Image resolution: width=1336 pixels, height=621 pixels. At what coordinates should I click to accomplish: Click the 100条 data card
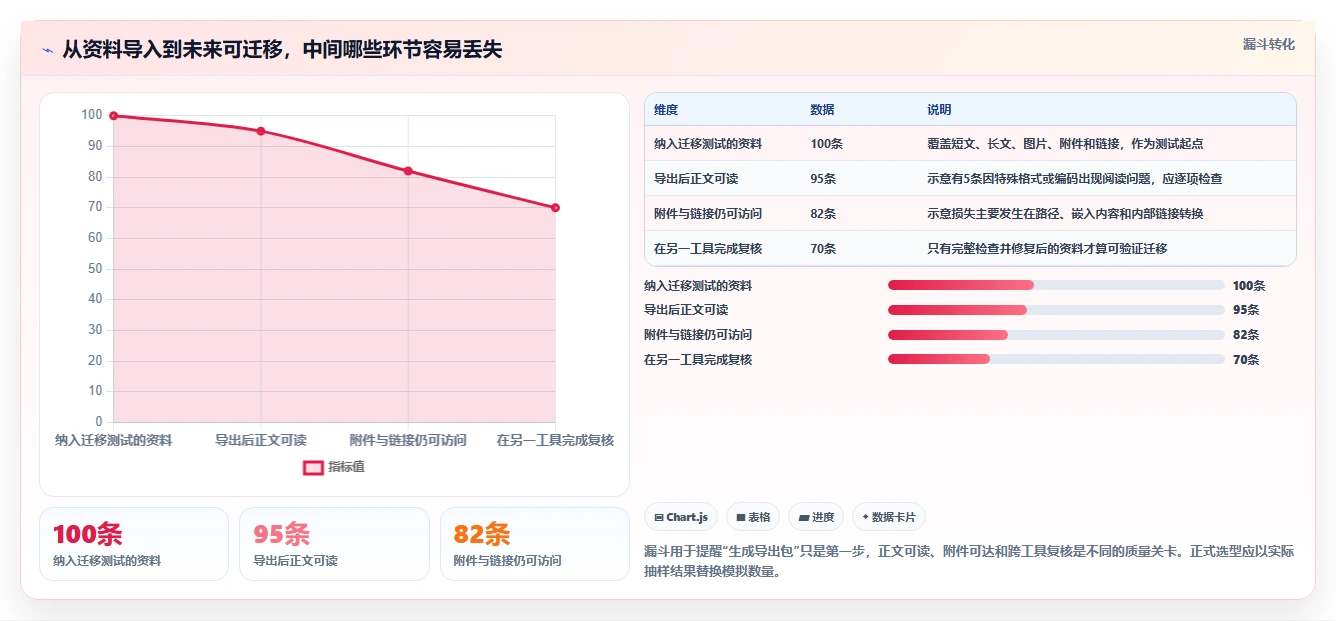(x=134, y=544)
